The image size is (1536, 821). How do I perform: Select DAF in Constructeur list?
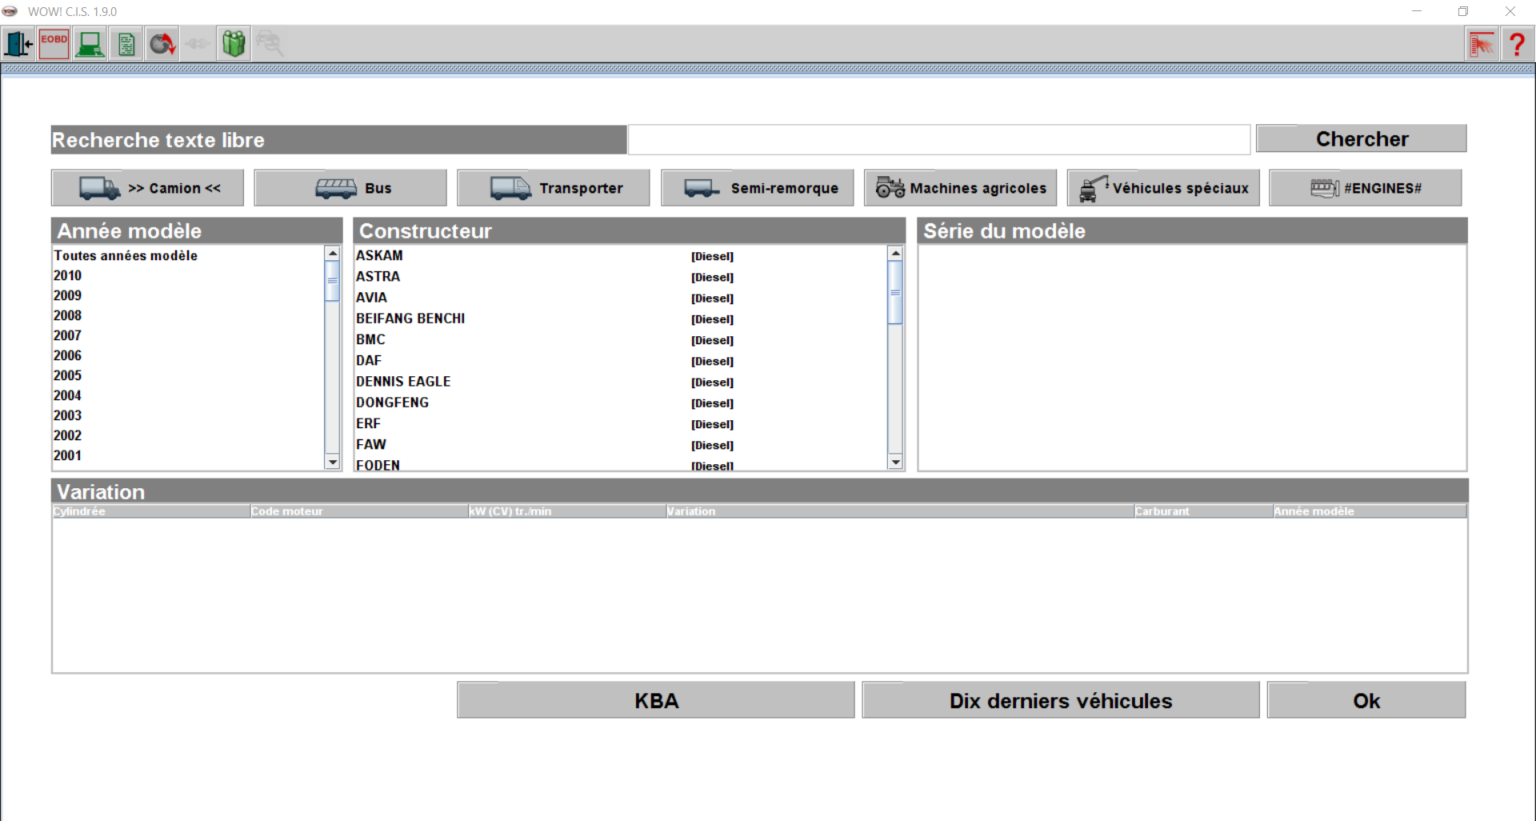click(620, 361)
